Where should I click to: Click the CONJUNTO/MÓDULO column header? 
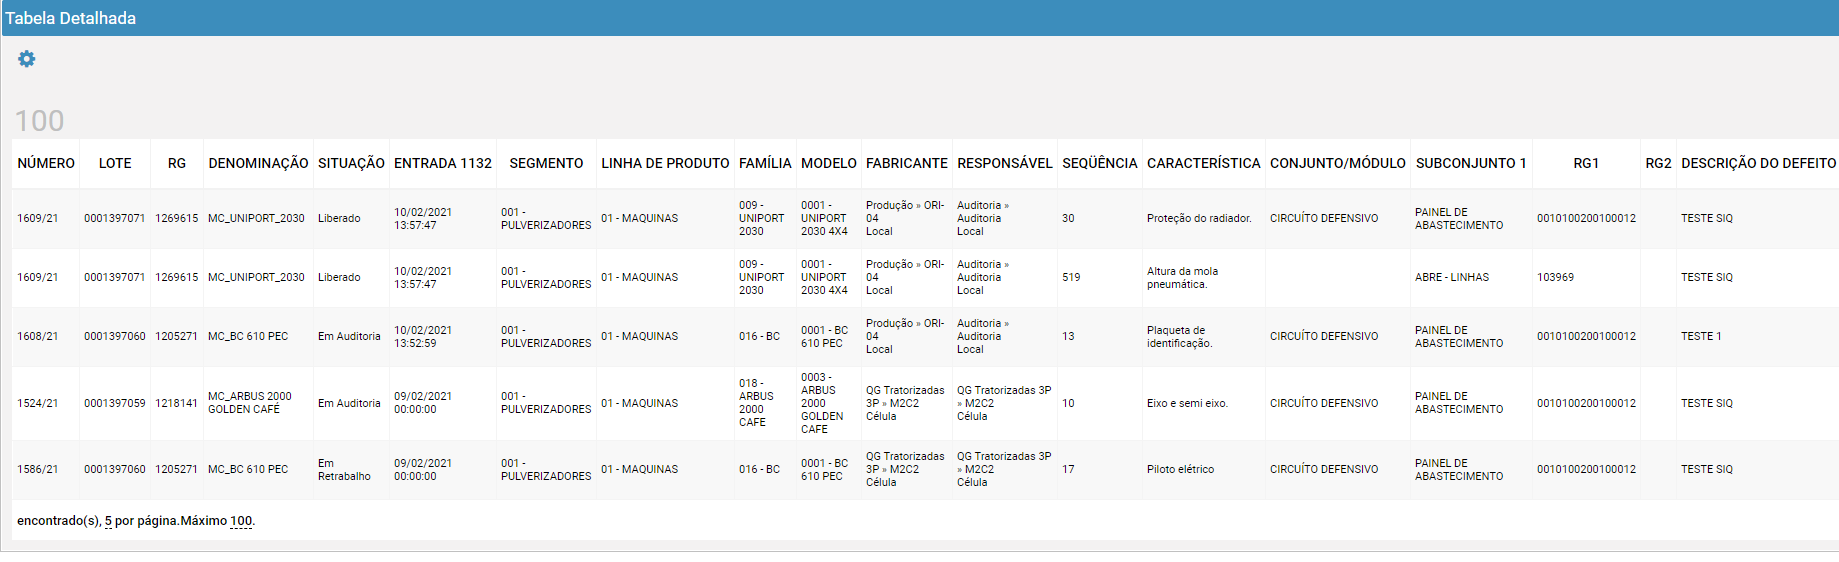[1338, 163]
